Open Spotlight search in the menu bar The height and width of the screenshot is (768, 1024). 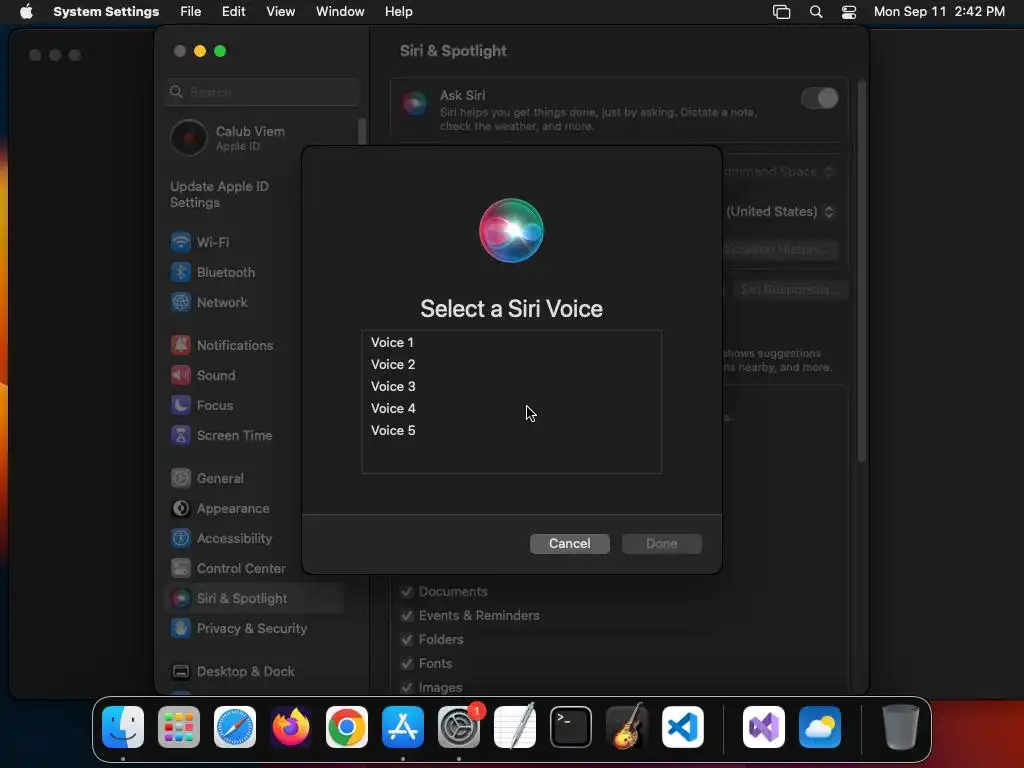click(816, 12)
